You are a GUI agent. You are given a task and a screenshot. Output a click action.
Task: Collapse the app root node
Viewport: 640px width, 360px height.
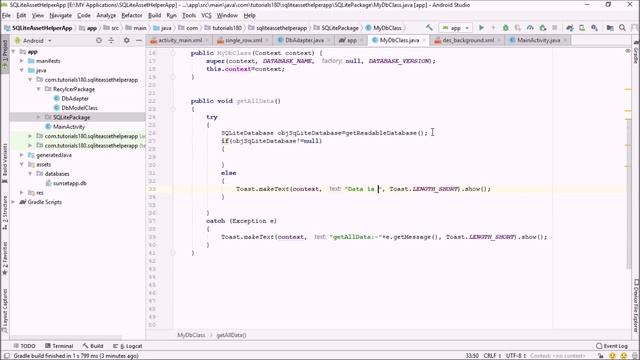[x=13, y=52]
